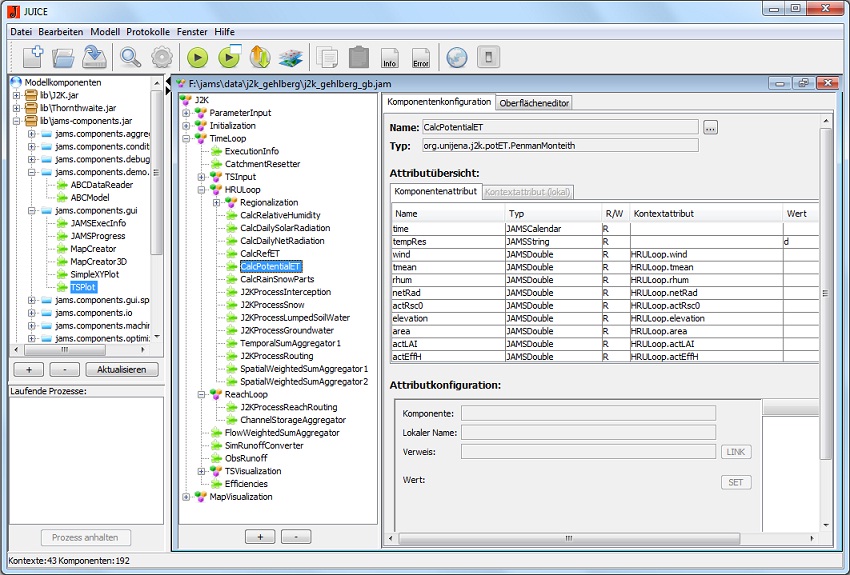Switch to the Oberflächeneditor tab
The width and height of the screenshot is (850, 575).
click(x=535, y=102)
